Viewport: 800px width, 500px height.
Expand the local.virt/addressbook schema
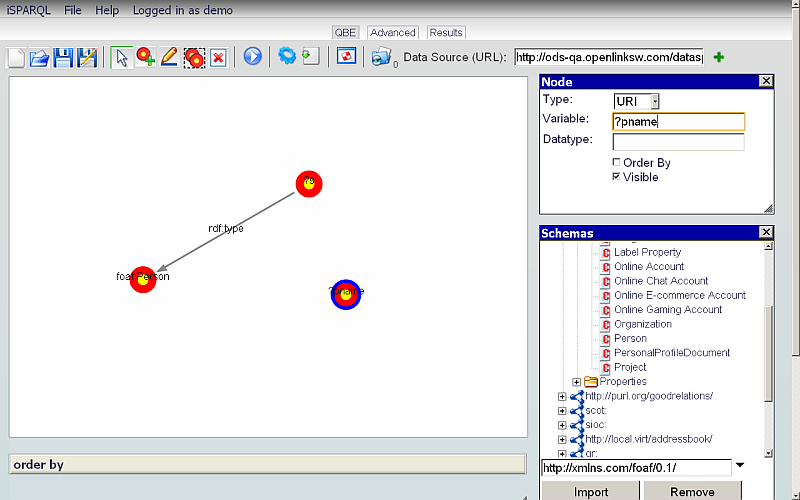point(562,439)
